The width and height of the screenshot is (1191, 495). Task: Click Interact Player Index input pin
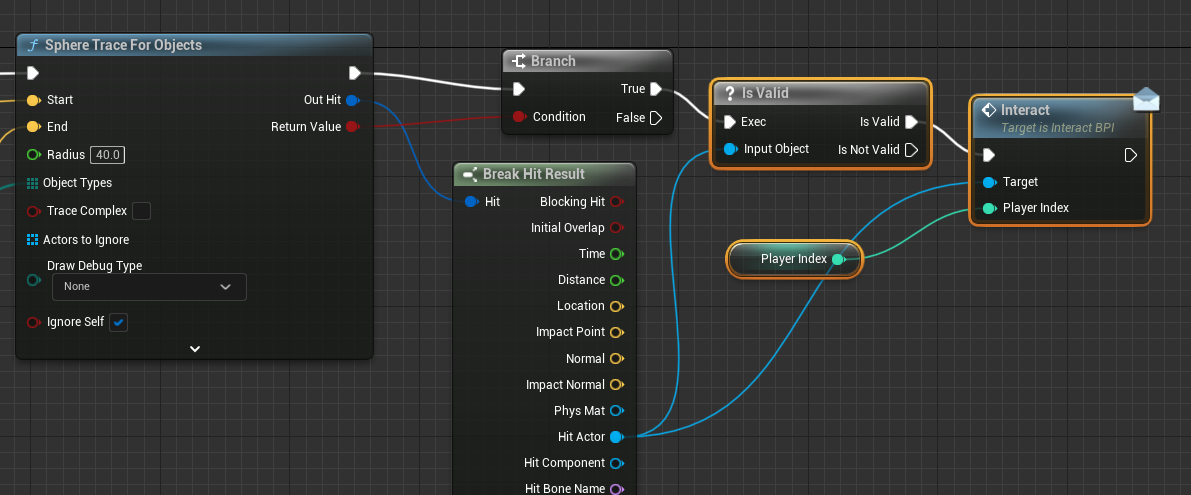(989, 208)
